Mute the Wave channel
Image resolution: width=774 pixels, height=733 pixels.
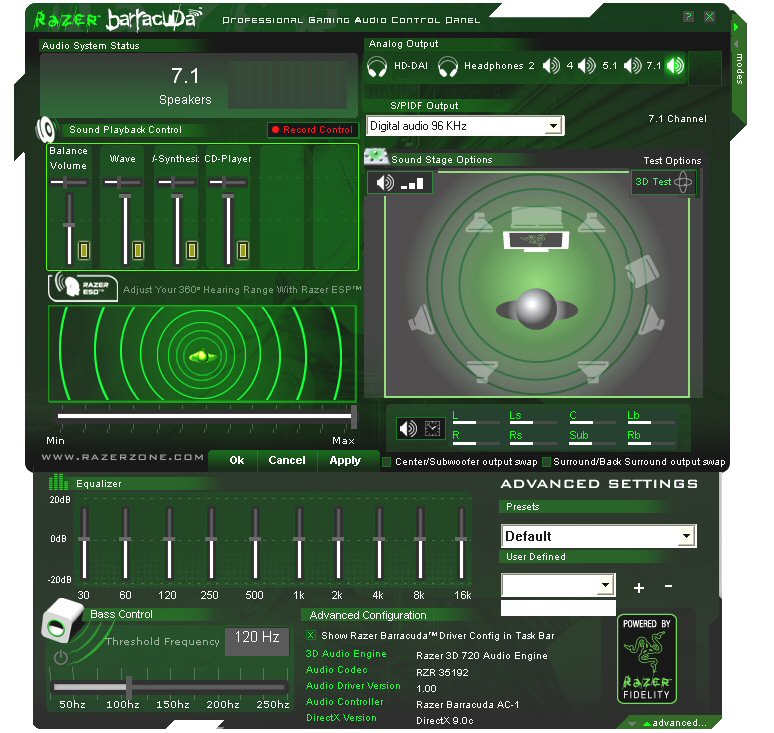(x=138, y=250)
